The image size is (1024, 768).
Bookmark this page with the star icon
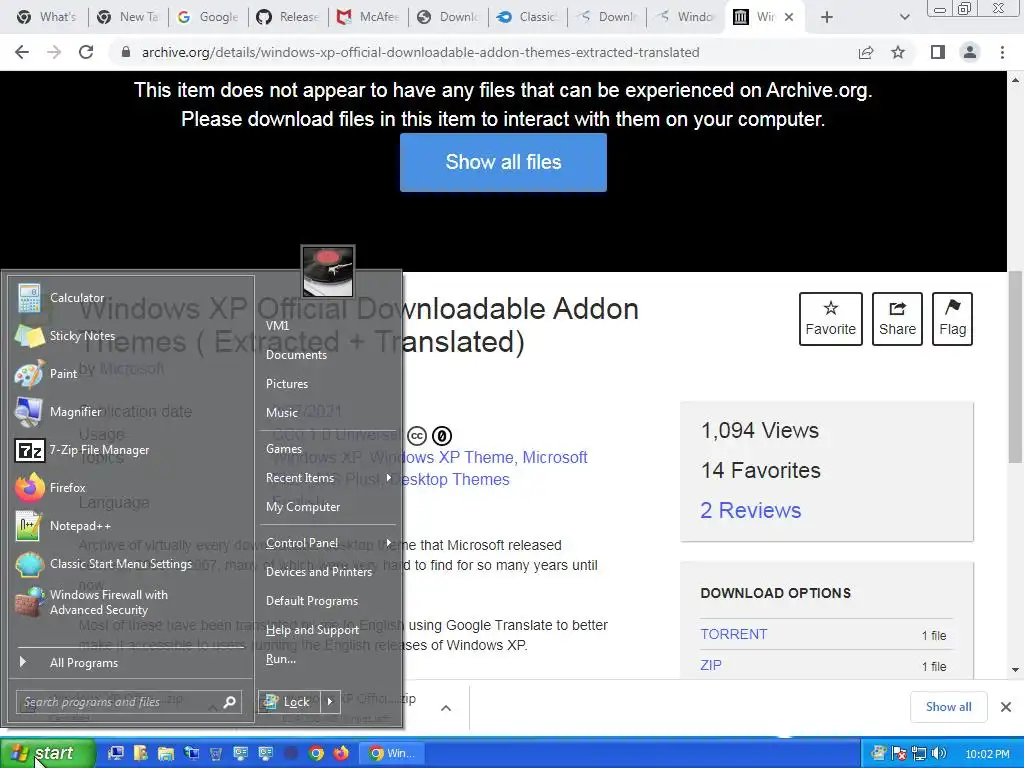(x=898, y=52)
